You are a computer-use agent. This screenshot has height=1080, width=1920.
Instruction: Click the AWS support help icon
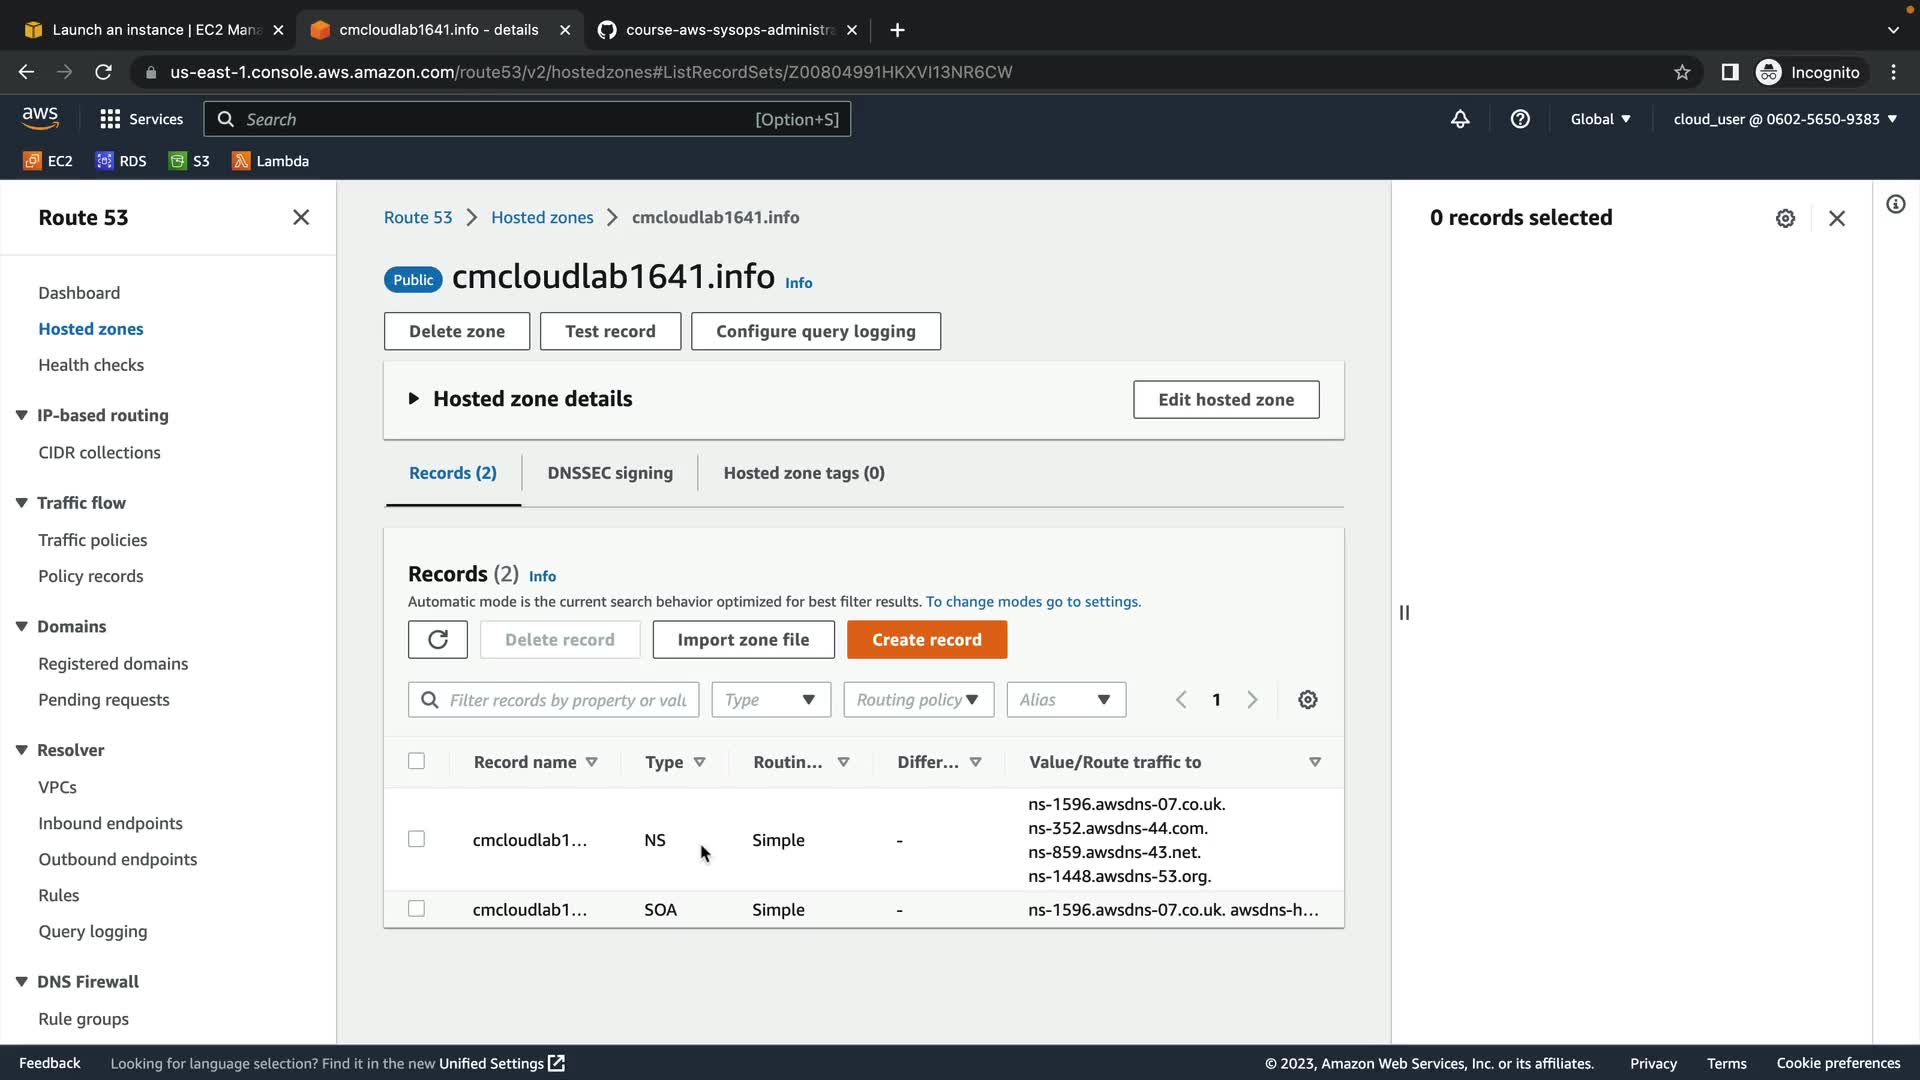[1520, 119]
